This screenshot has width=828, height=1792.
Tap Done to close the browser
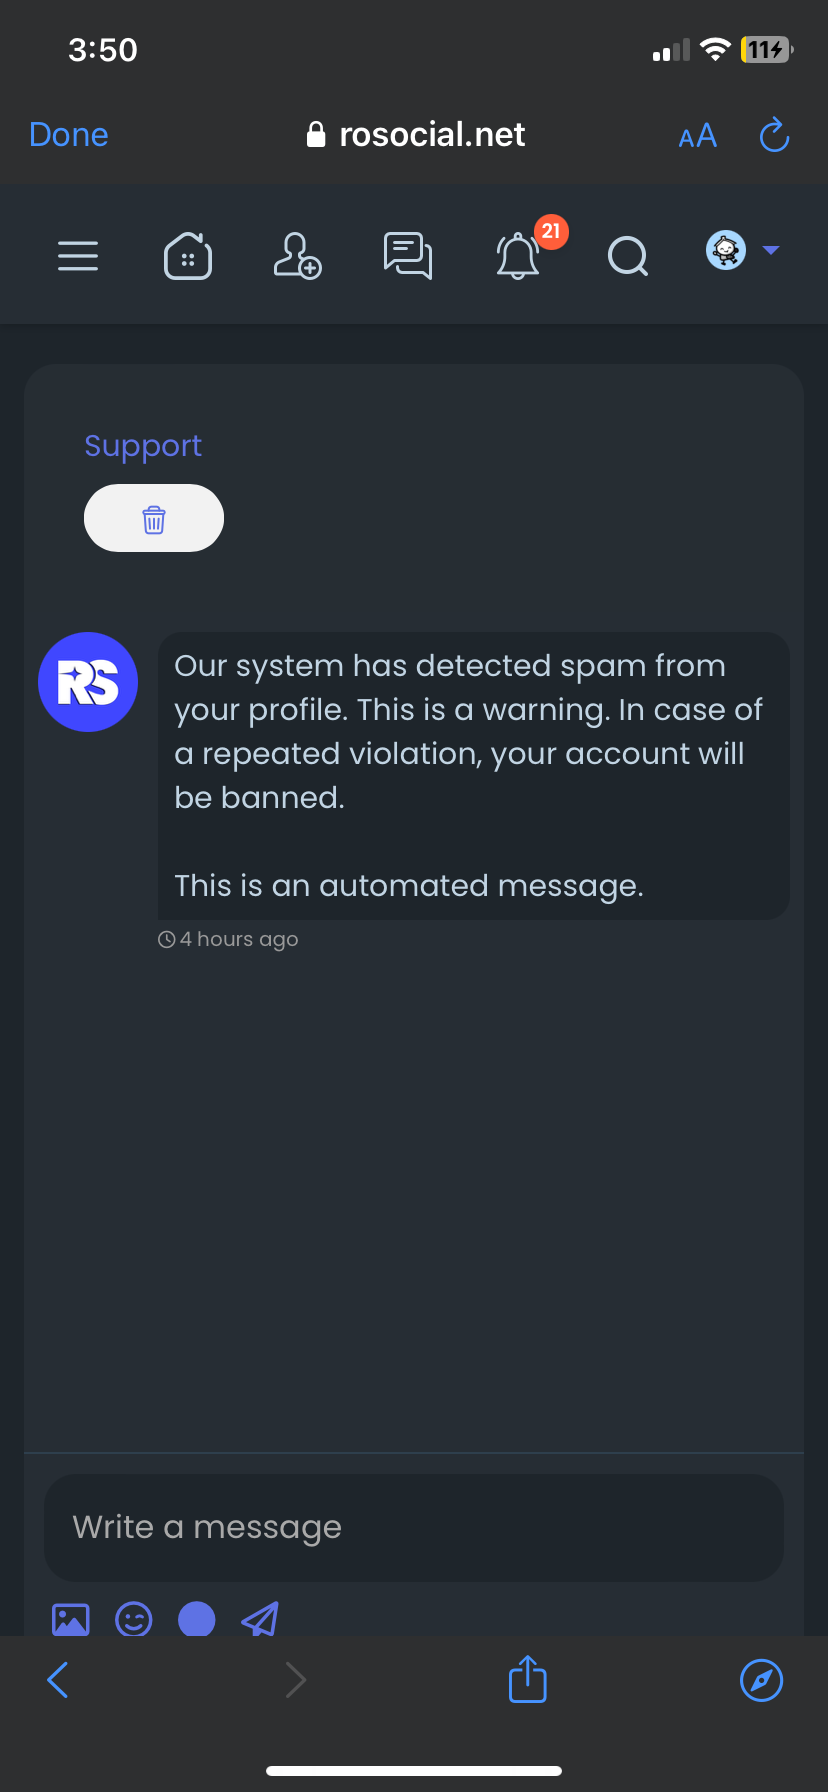tap(69, 135)
